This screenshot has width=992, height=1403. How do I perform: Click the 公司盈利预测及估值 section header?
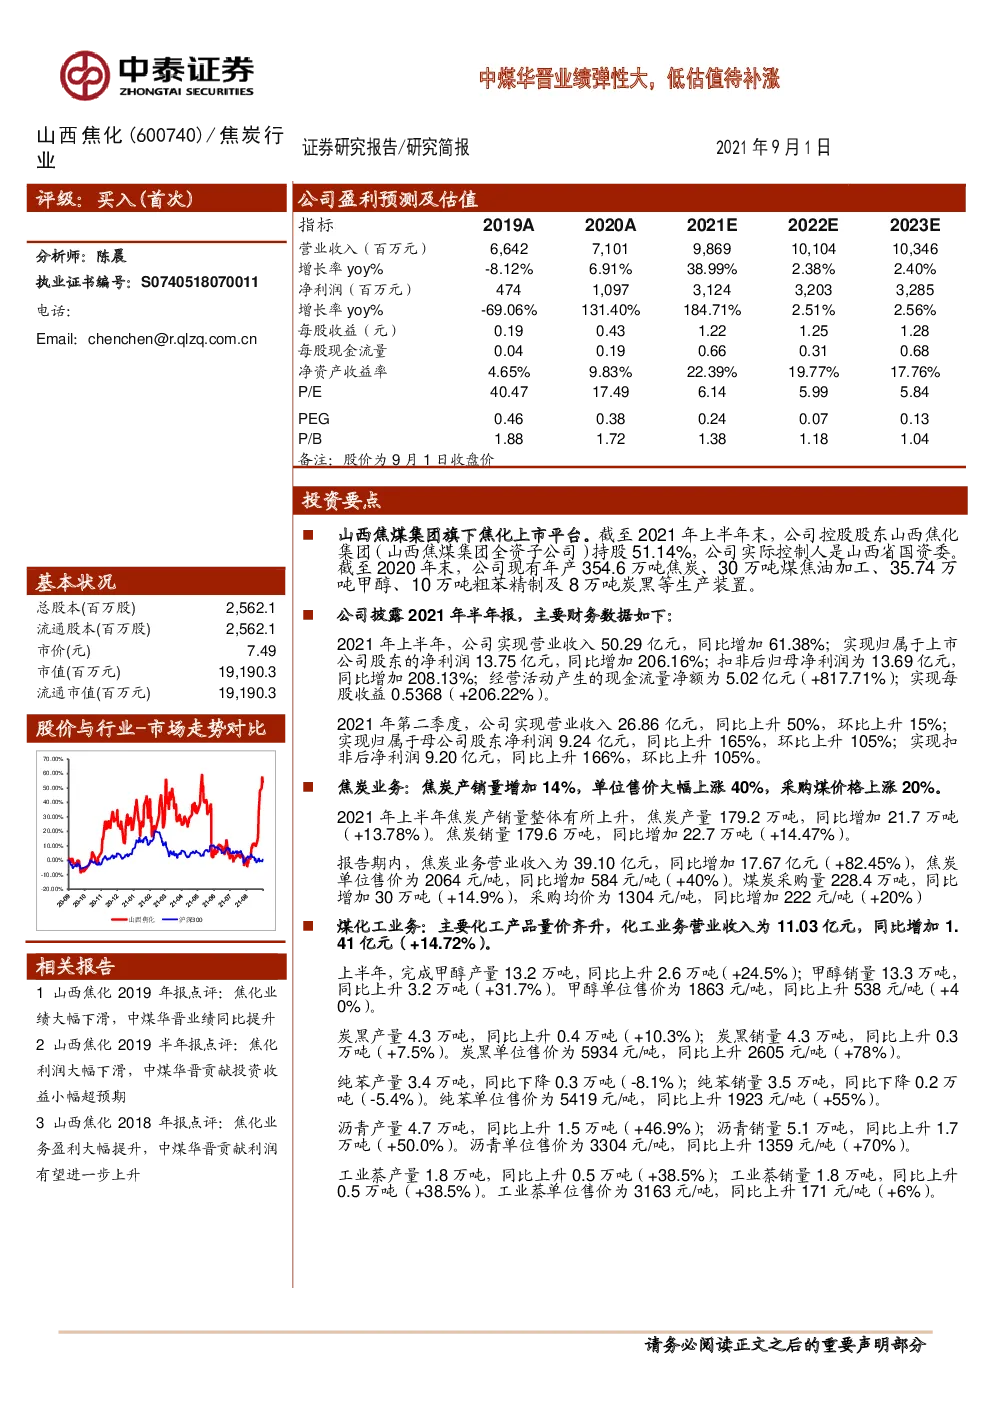click(629, 199)
